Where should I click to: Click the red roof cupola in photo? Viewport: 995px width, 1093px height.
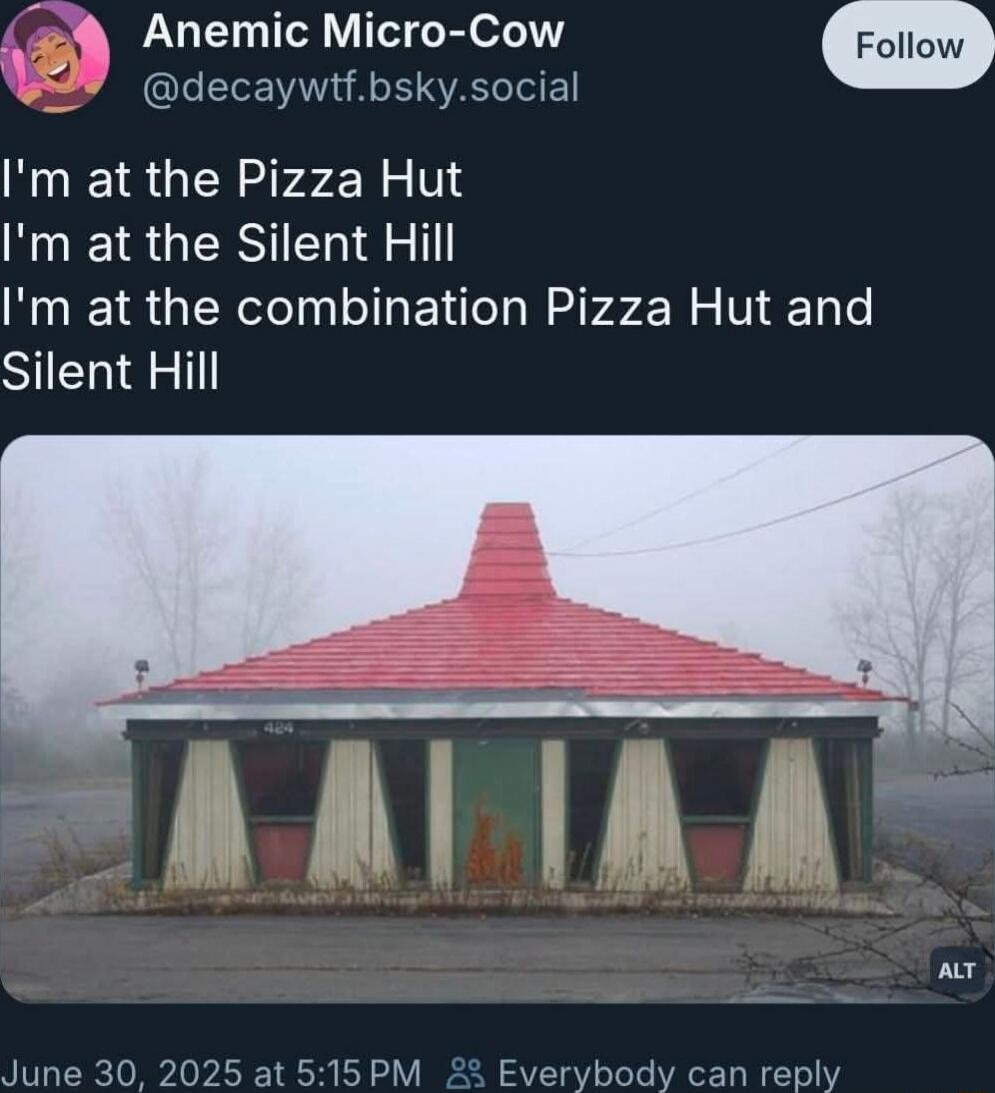[x=508, y=550]
